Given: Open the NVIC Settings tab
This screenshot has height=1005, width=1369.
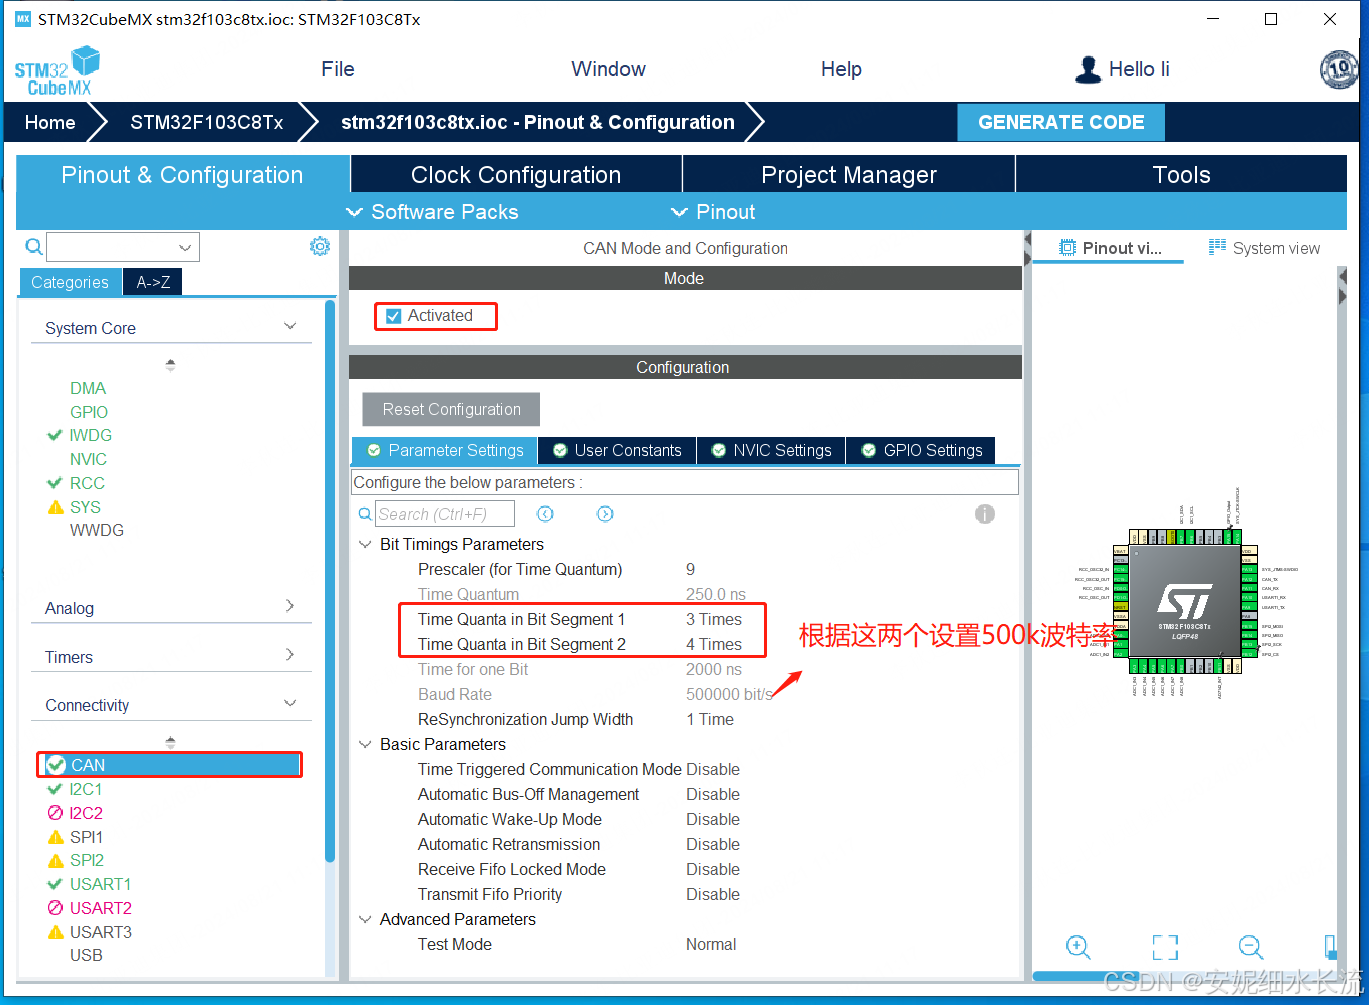Looking at the screenshot, I should coord(770,450).
